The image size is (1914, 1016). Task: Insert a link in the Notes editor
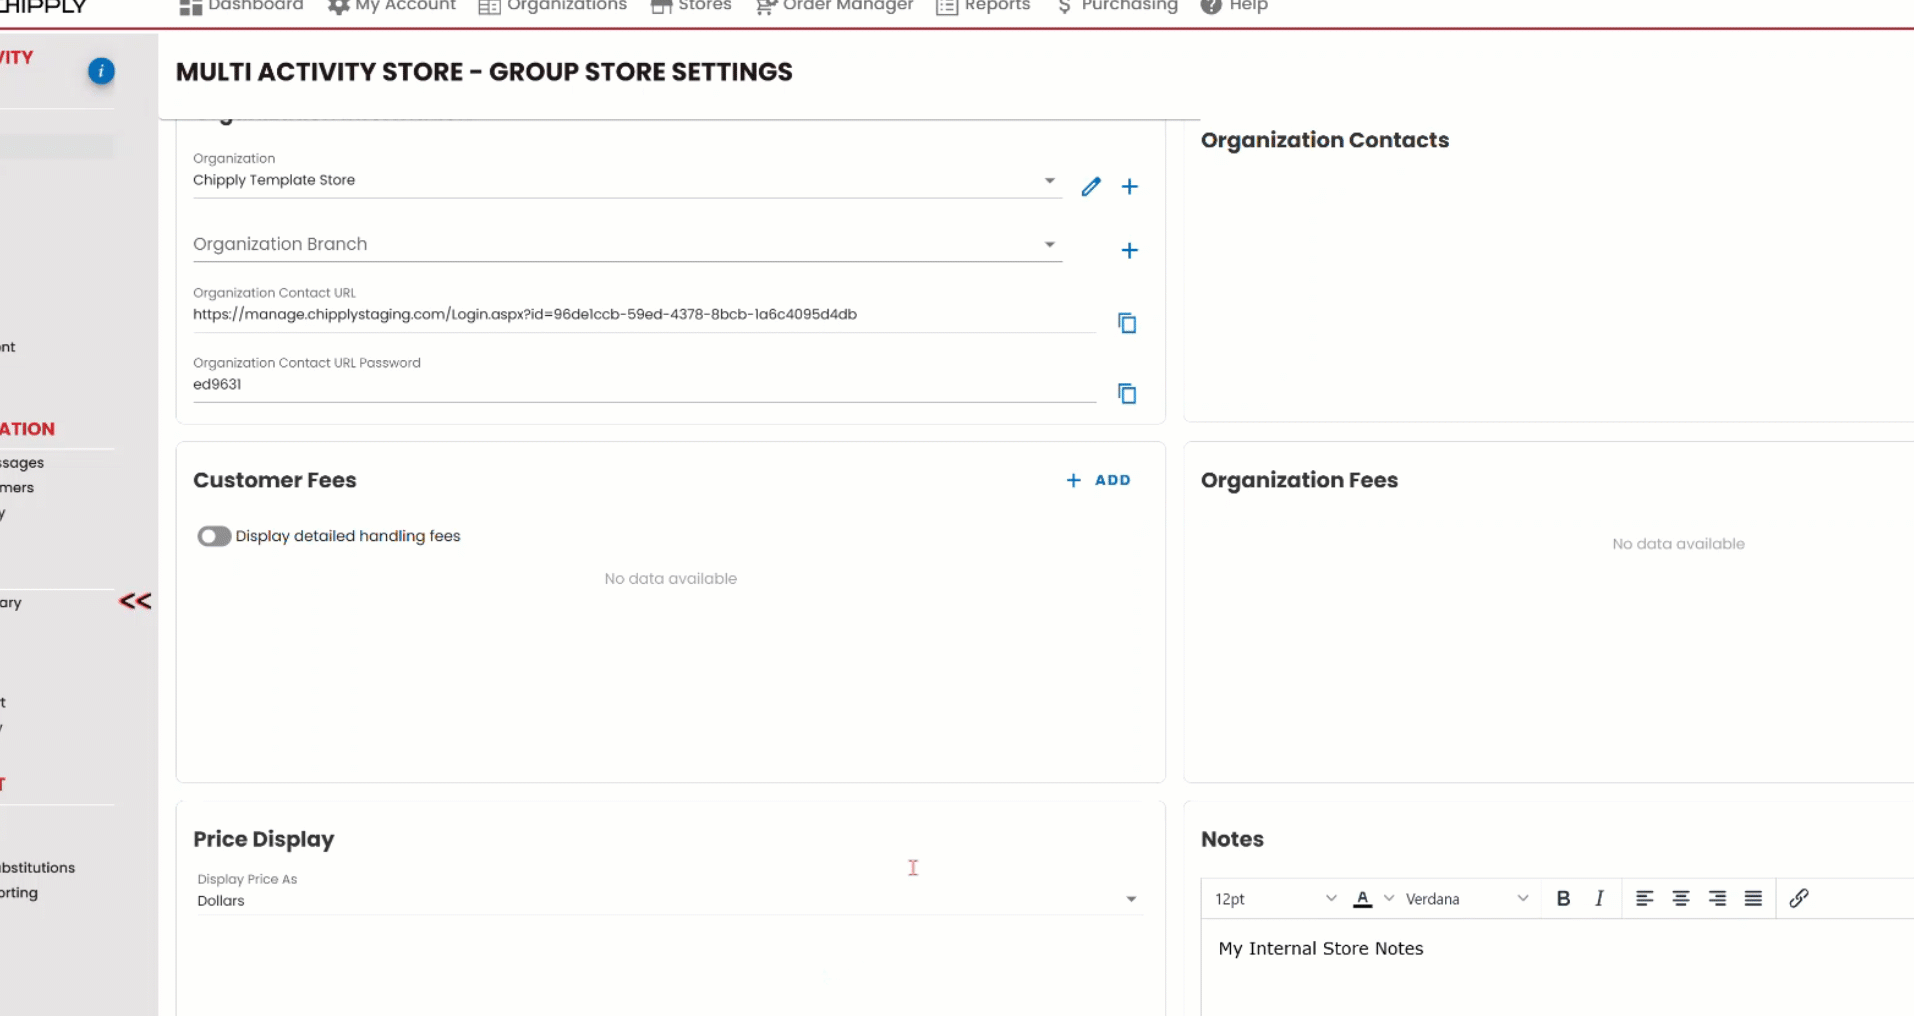click(x=1798, y=898)
